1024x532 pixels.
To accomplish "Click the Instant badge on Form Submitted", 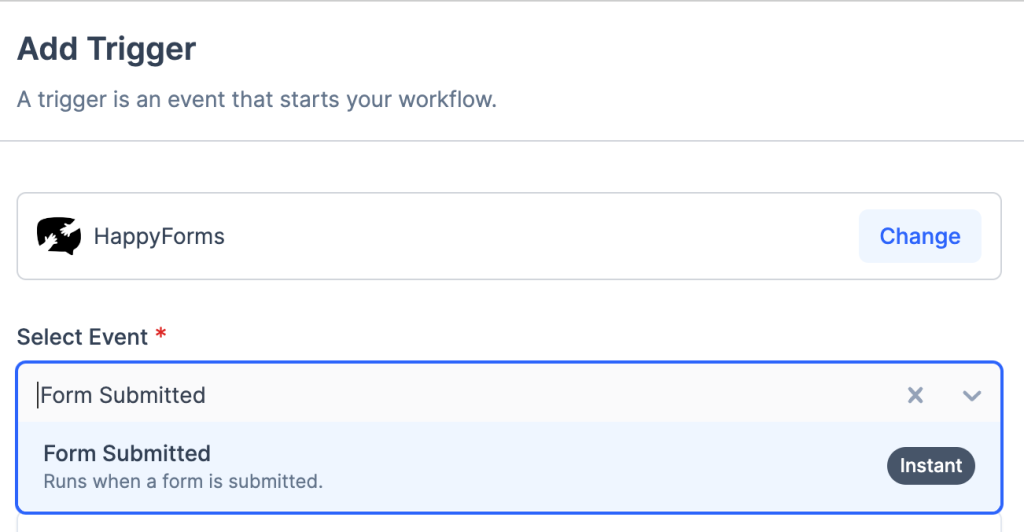I will (x=930, y=465).
